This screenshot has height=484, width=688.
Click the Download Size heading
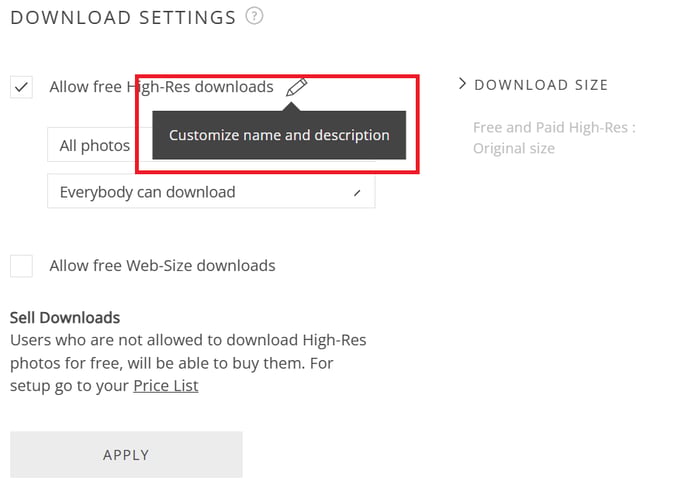(541, 85)
